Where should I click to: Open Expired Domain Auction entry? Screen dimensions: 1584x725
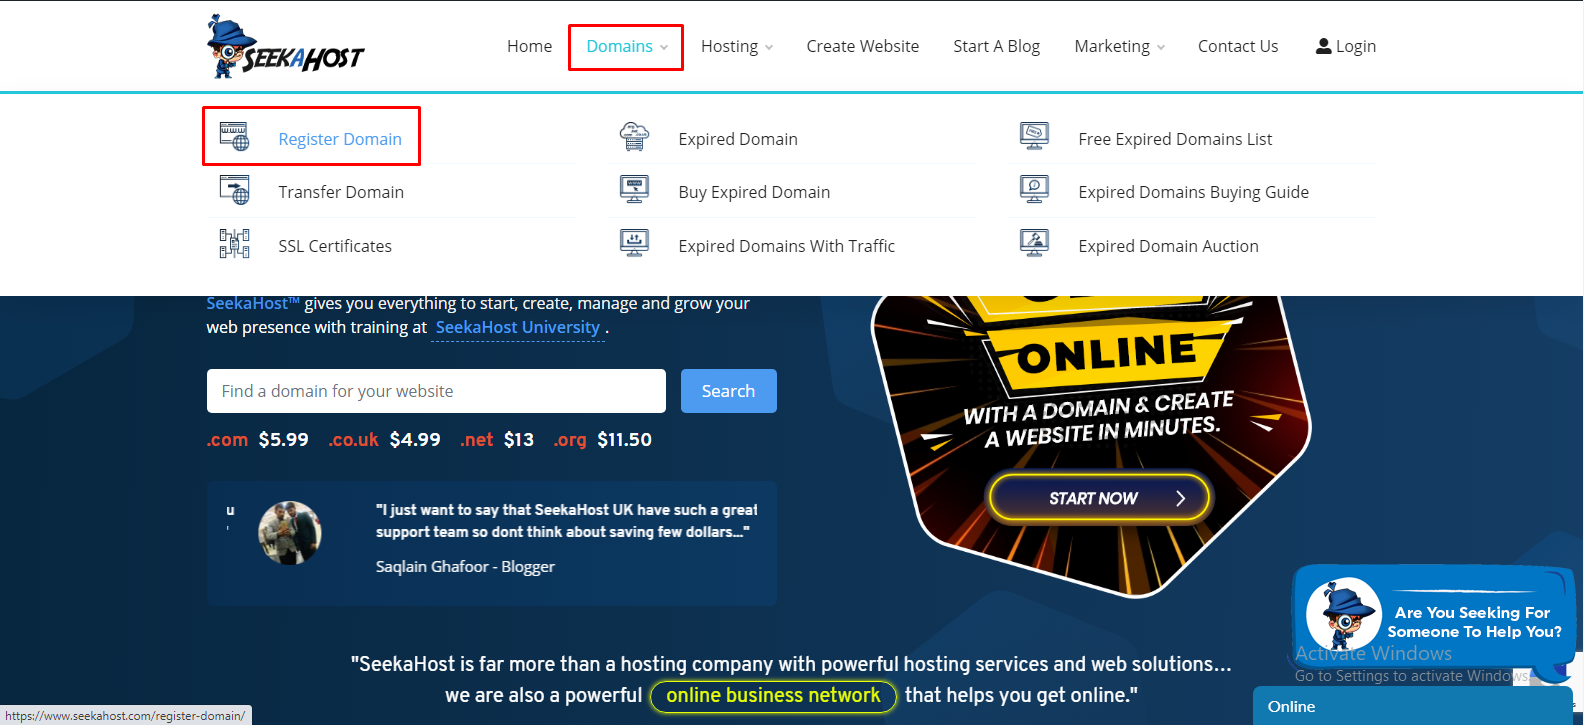[1168, 246]
